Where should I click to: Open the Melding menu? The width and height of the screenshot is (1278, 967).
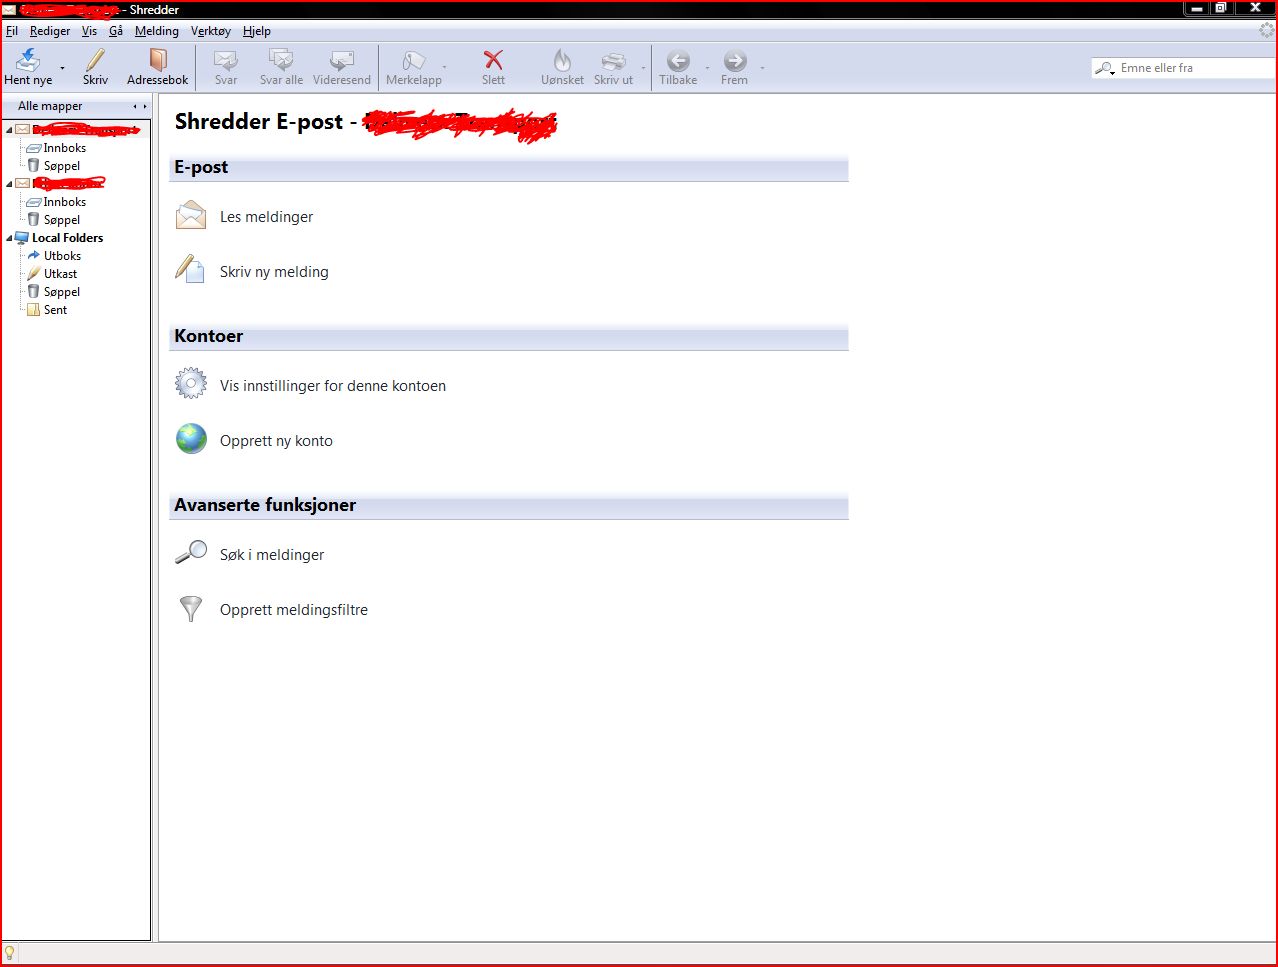point(157,31)
